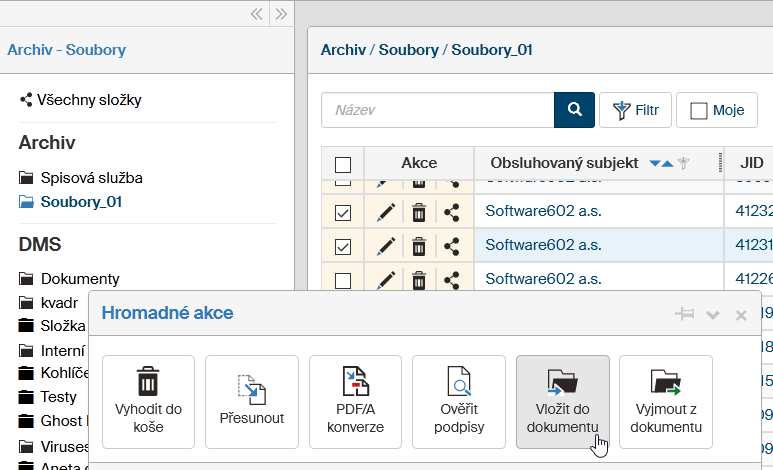Sort by Obsluhovaný subjekt column arrows
This screenshot has height=470, width=773.
[x=661, y=163]
